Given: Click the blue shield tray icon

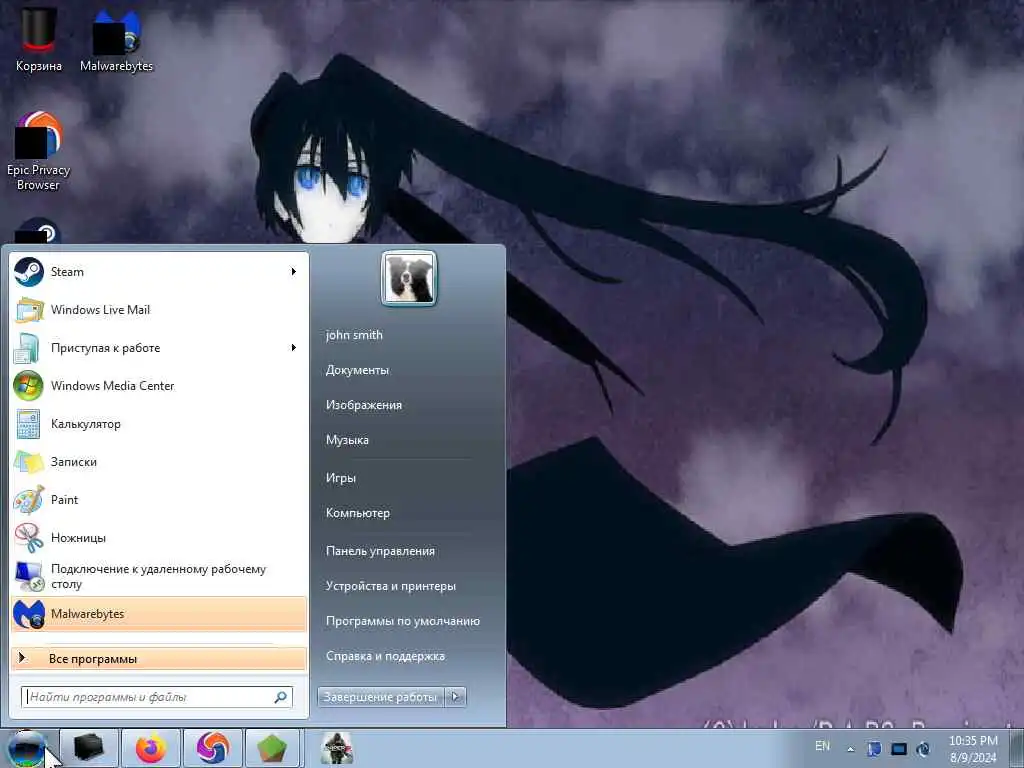Looking at the screenshot, I should (874, 749).
